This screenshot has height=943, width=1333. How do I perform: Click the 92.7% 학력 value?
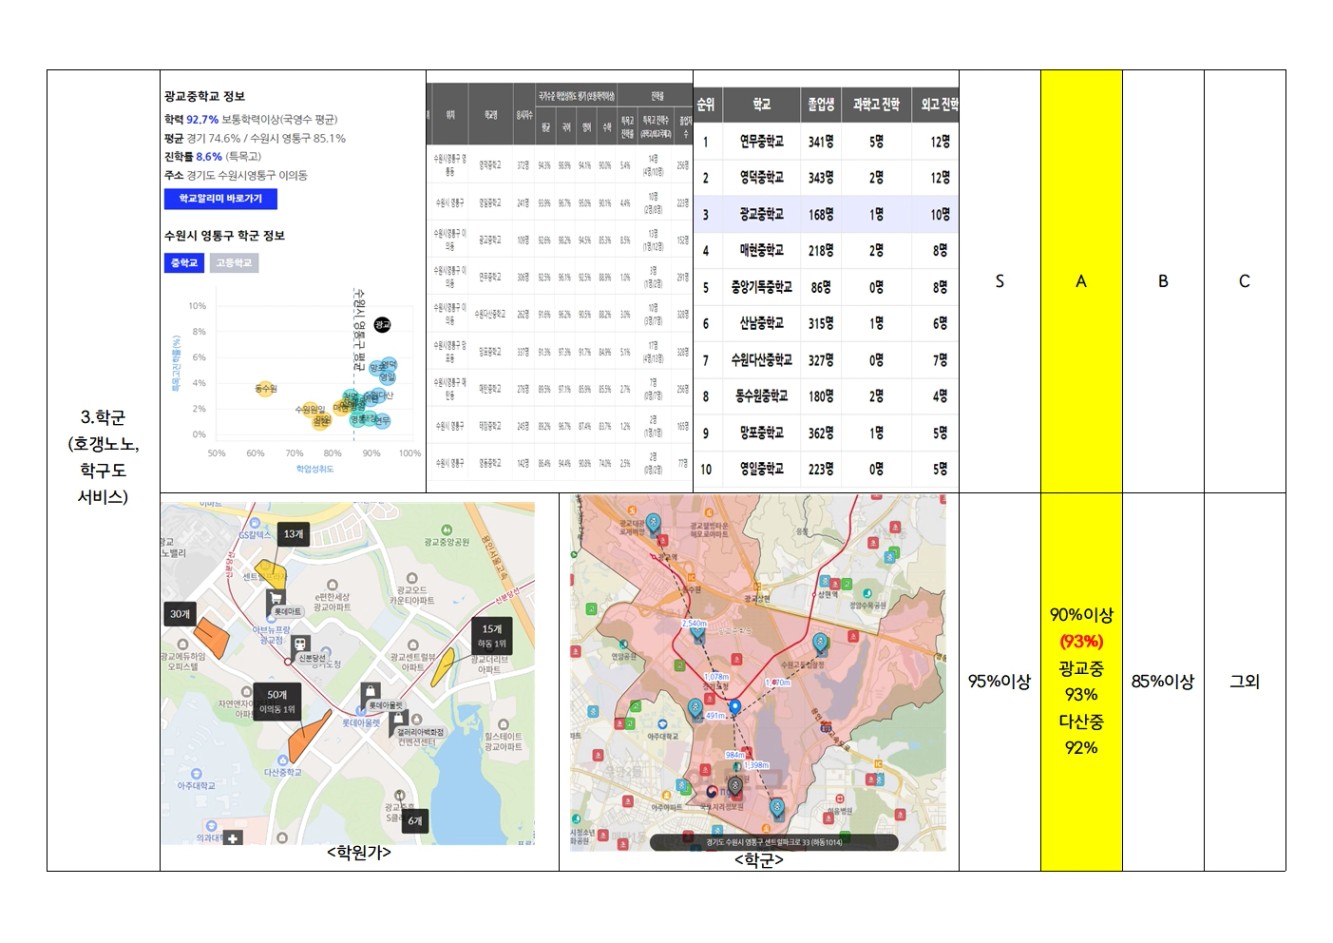[203, 120]
